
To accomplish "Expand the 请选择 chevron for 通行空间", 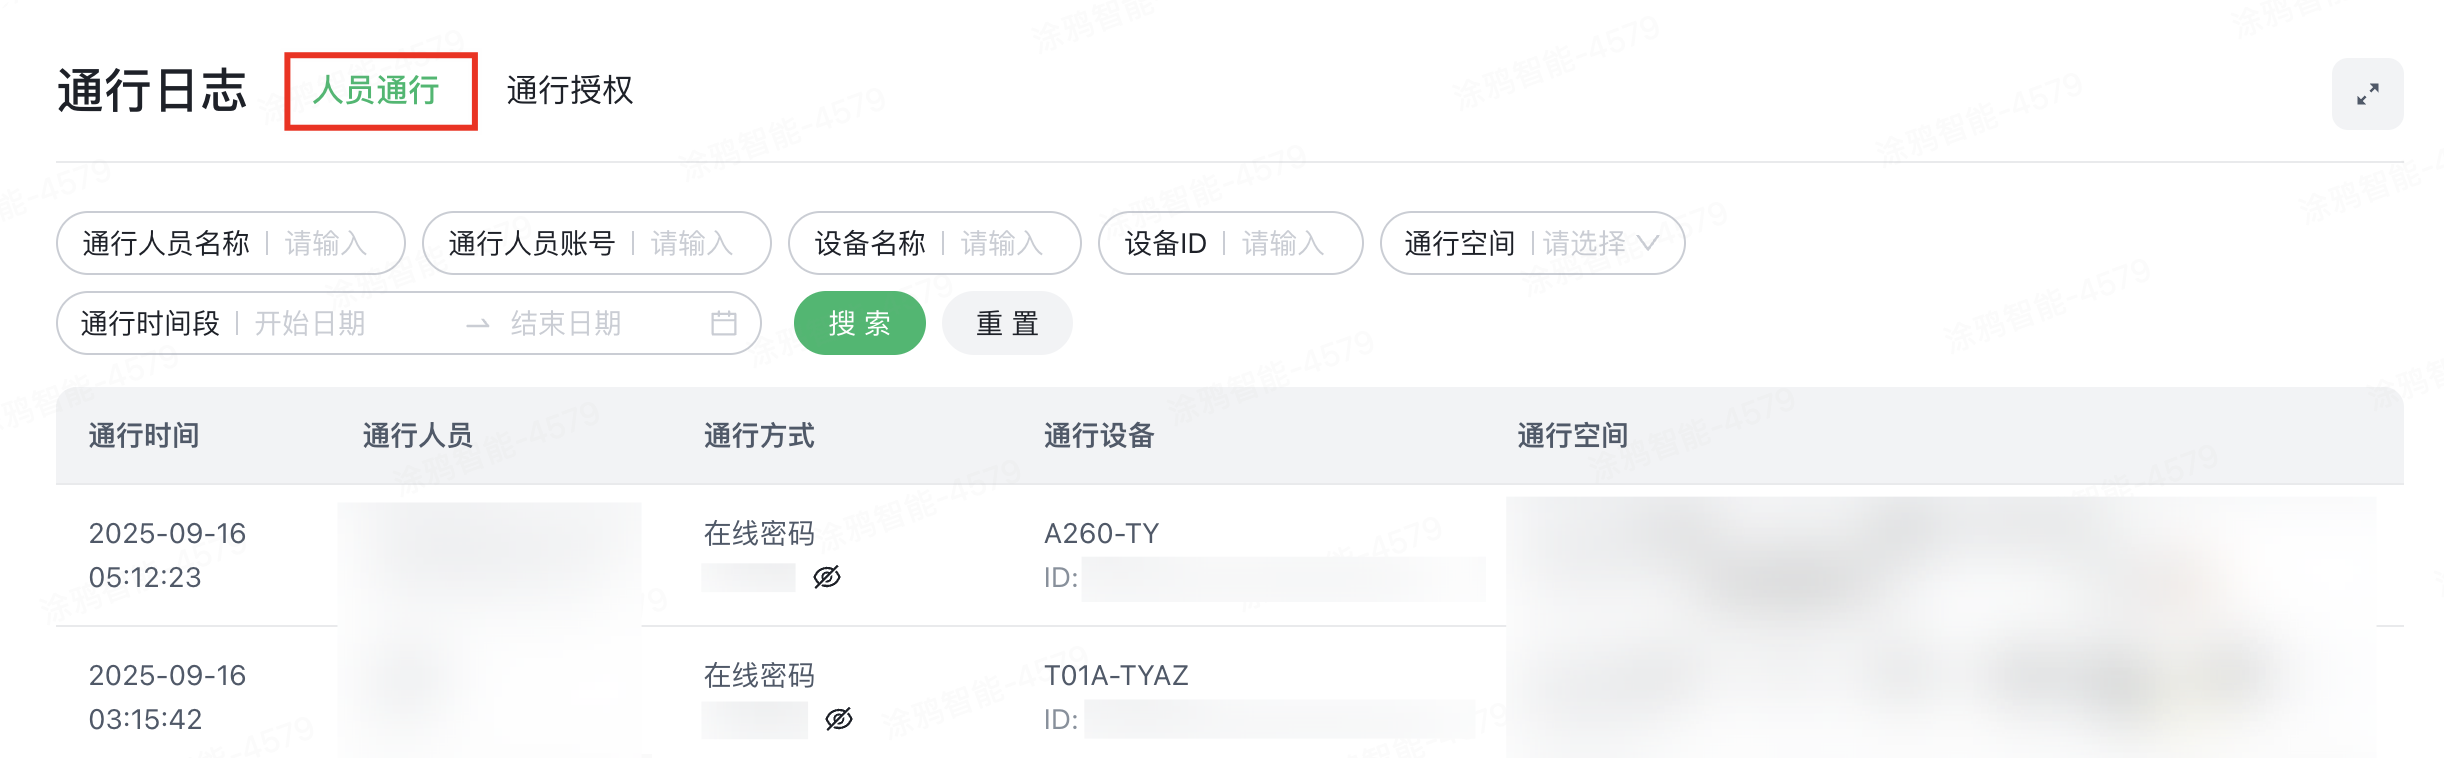I will 1651,243.
